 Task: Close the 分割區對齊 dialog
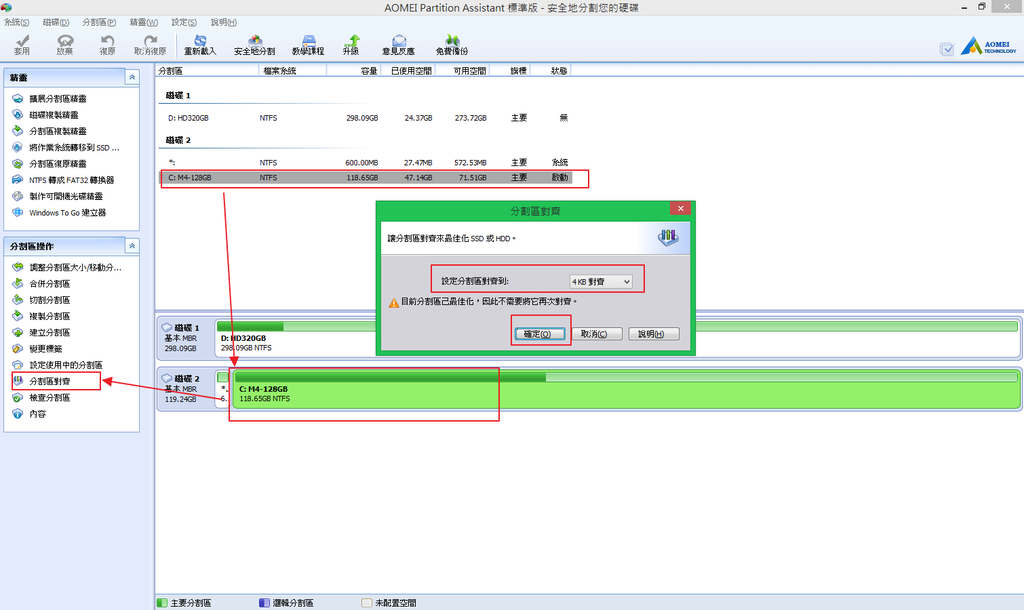pos(680,208)
